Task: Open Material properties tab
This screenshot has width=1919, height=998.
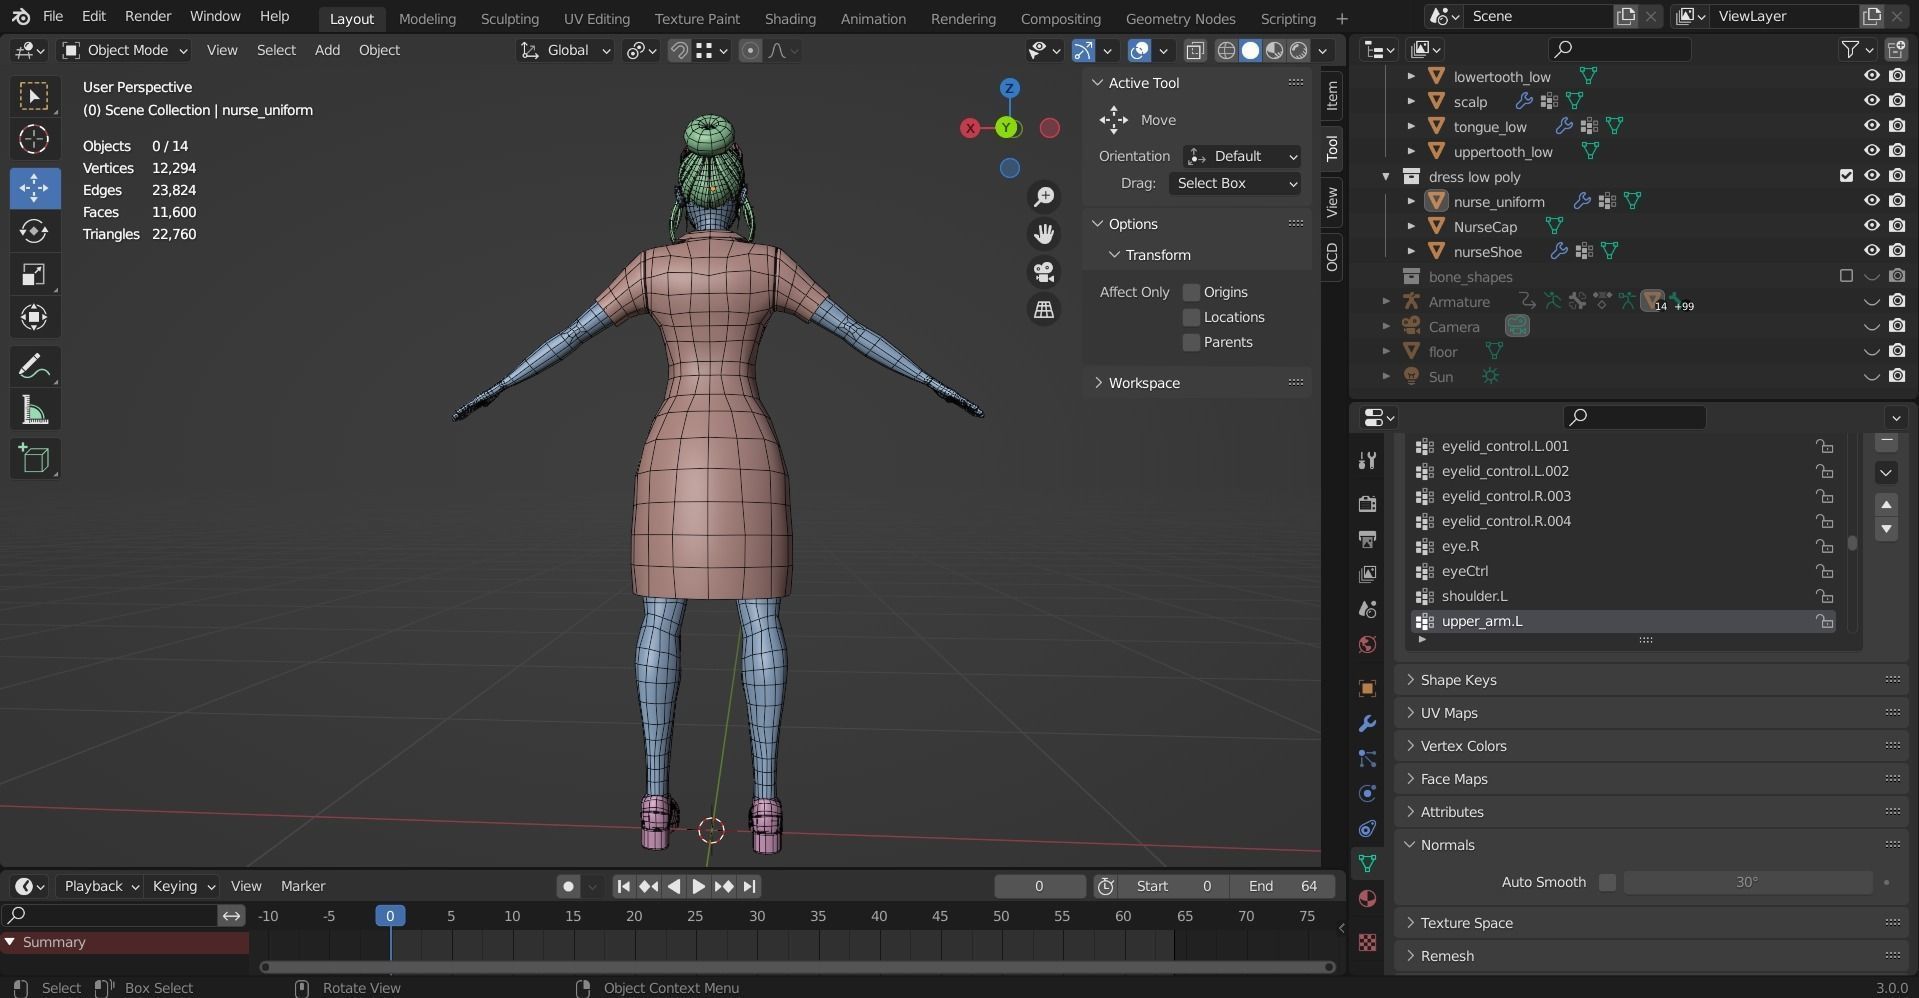Action: pyautogui.click(x=1367, y=898)
